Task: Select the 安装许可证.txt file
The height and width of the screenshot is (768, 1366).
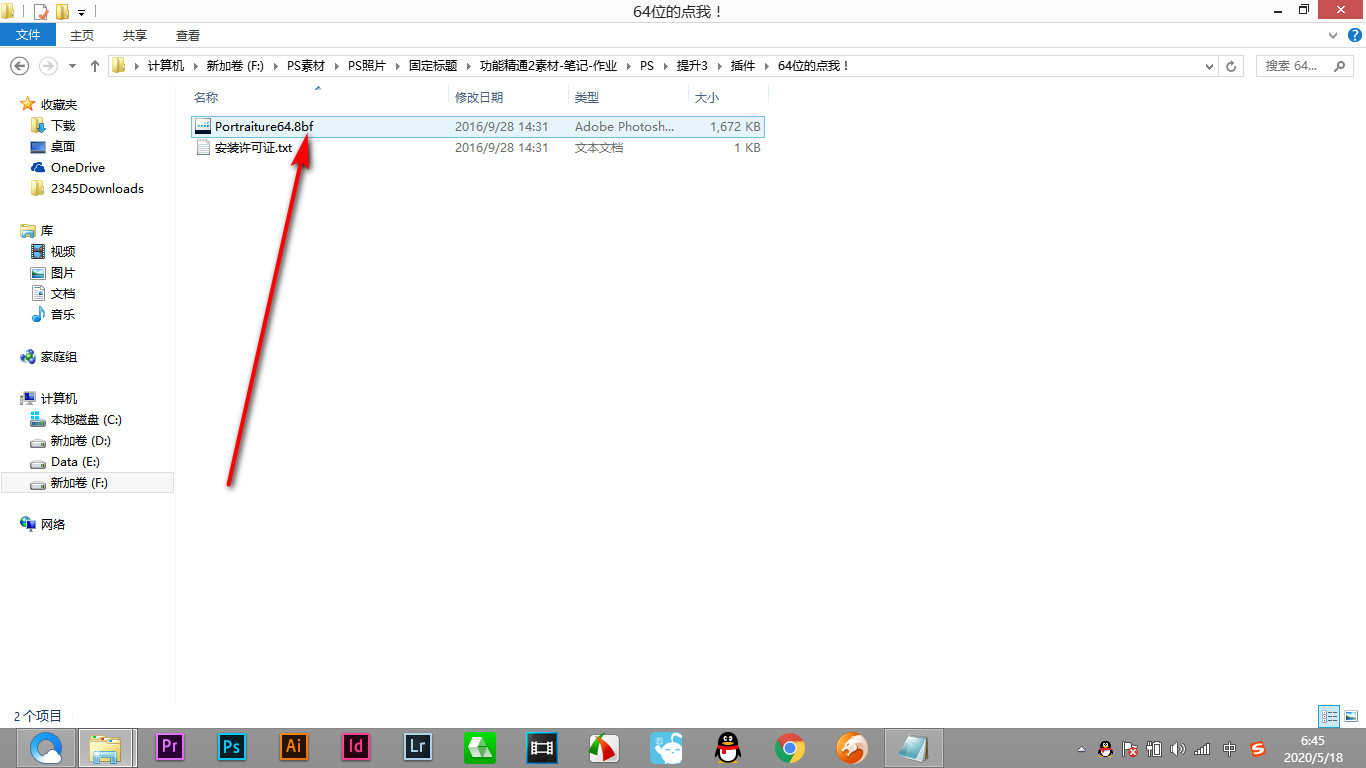Action: click(x=478, y=147)
